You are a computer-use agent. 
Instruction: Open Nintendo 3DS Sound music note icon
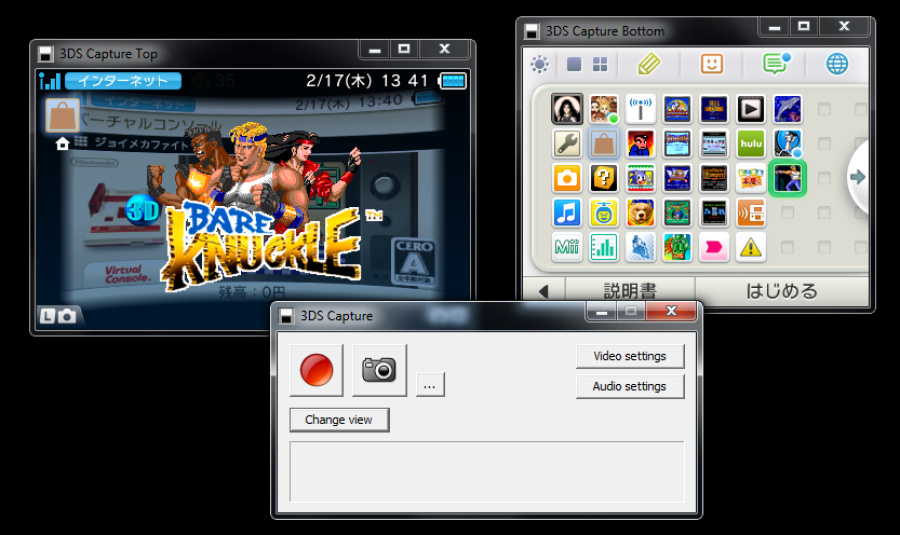(x=567, y=213)
